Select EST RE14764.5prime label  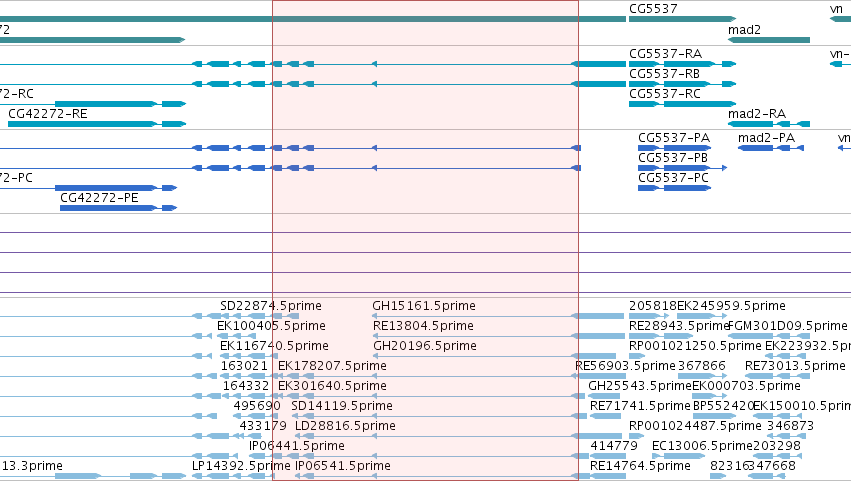point(640,467)
